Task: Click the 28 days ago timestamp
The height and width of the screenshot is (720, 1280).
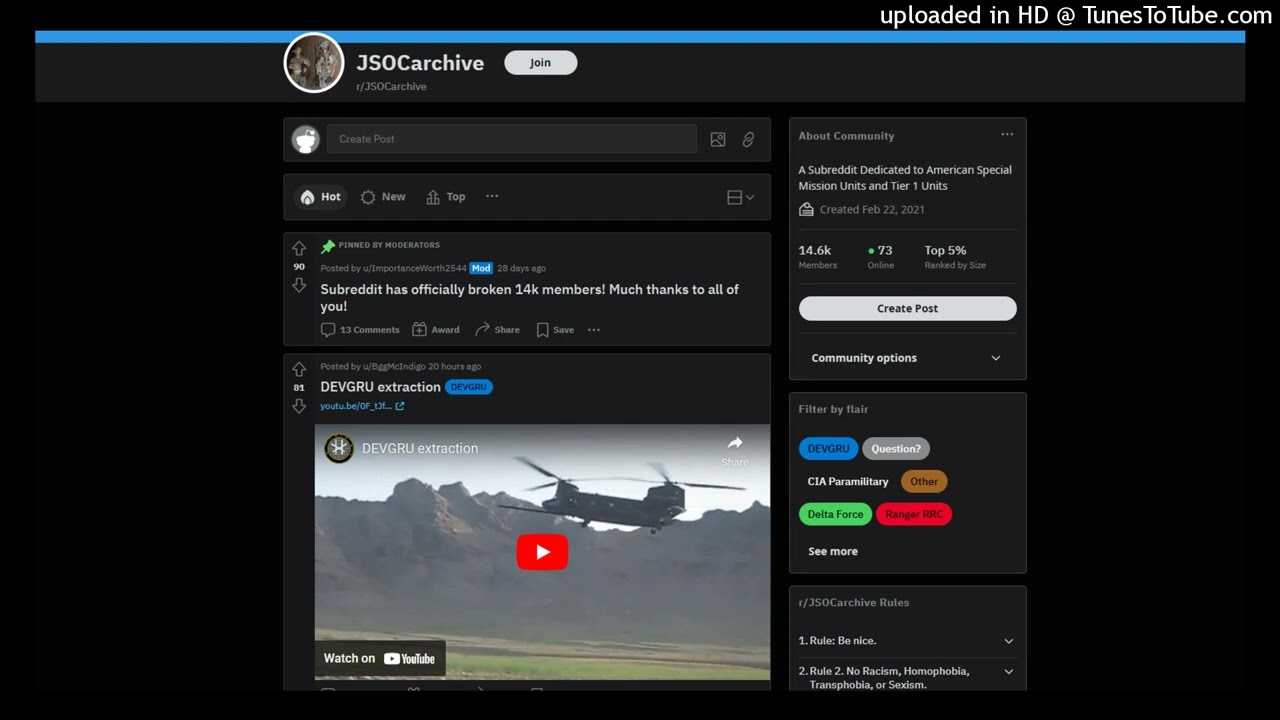Action: click(522, 268)
